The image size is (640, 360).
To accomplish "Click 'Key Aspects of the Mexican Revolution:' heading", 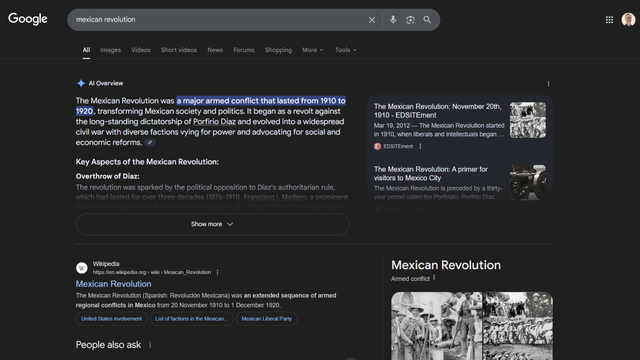I will (147, 162).
